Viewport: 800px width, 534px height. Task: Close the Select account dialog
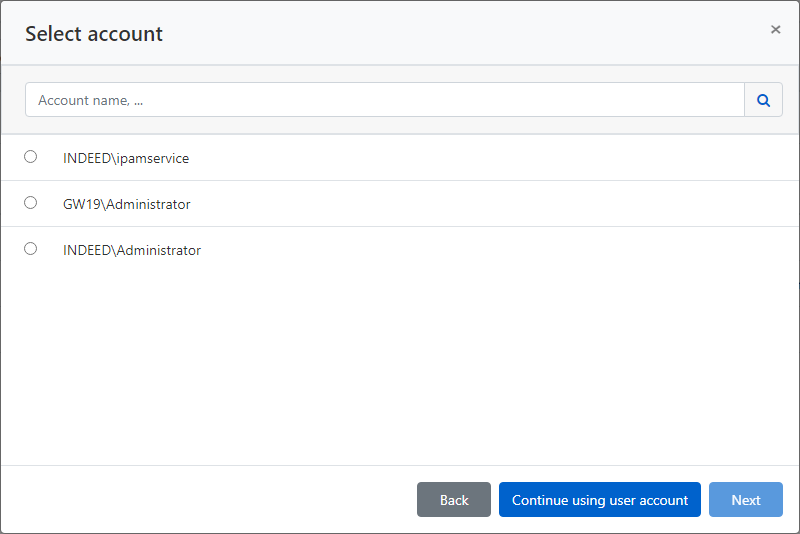point(775,30)
